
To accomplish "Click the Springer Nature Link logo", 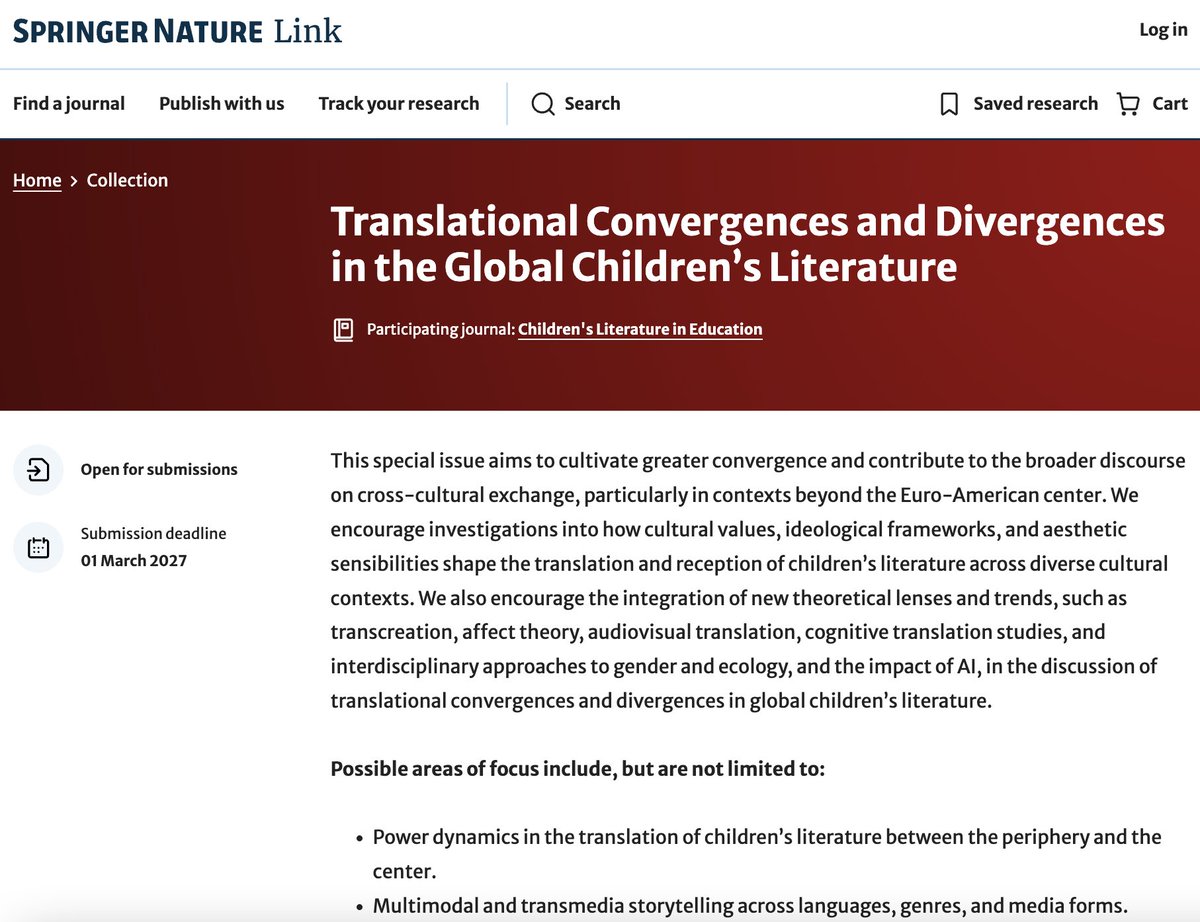I will [x=176, y=31].
